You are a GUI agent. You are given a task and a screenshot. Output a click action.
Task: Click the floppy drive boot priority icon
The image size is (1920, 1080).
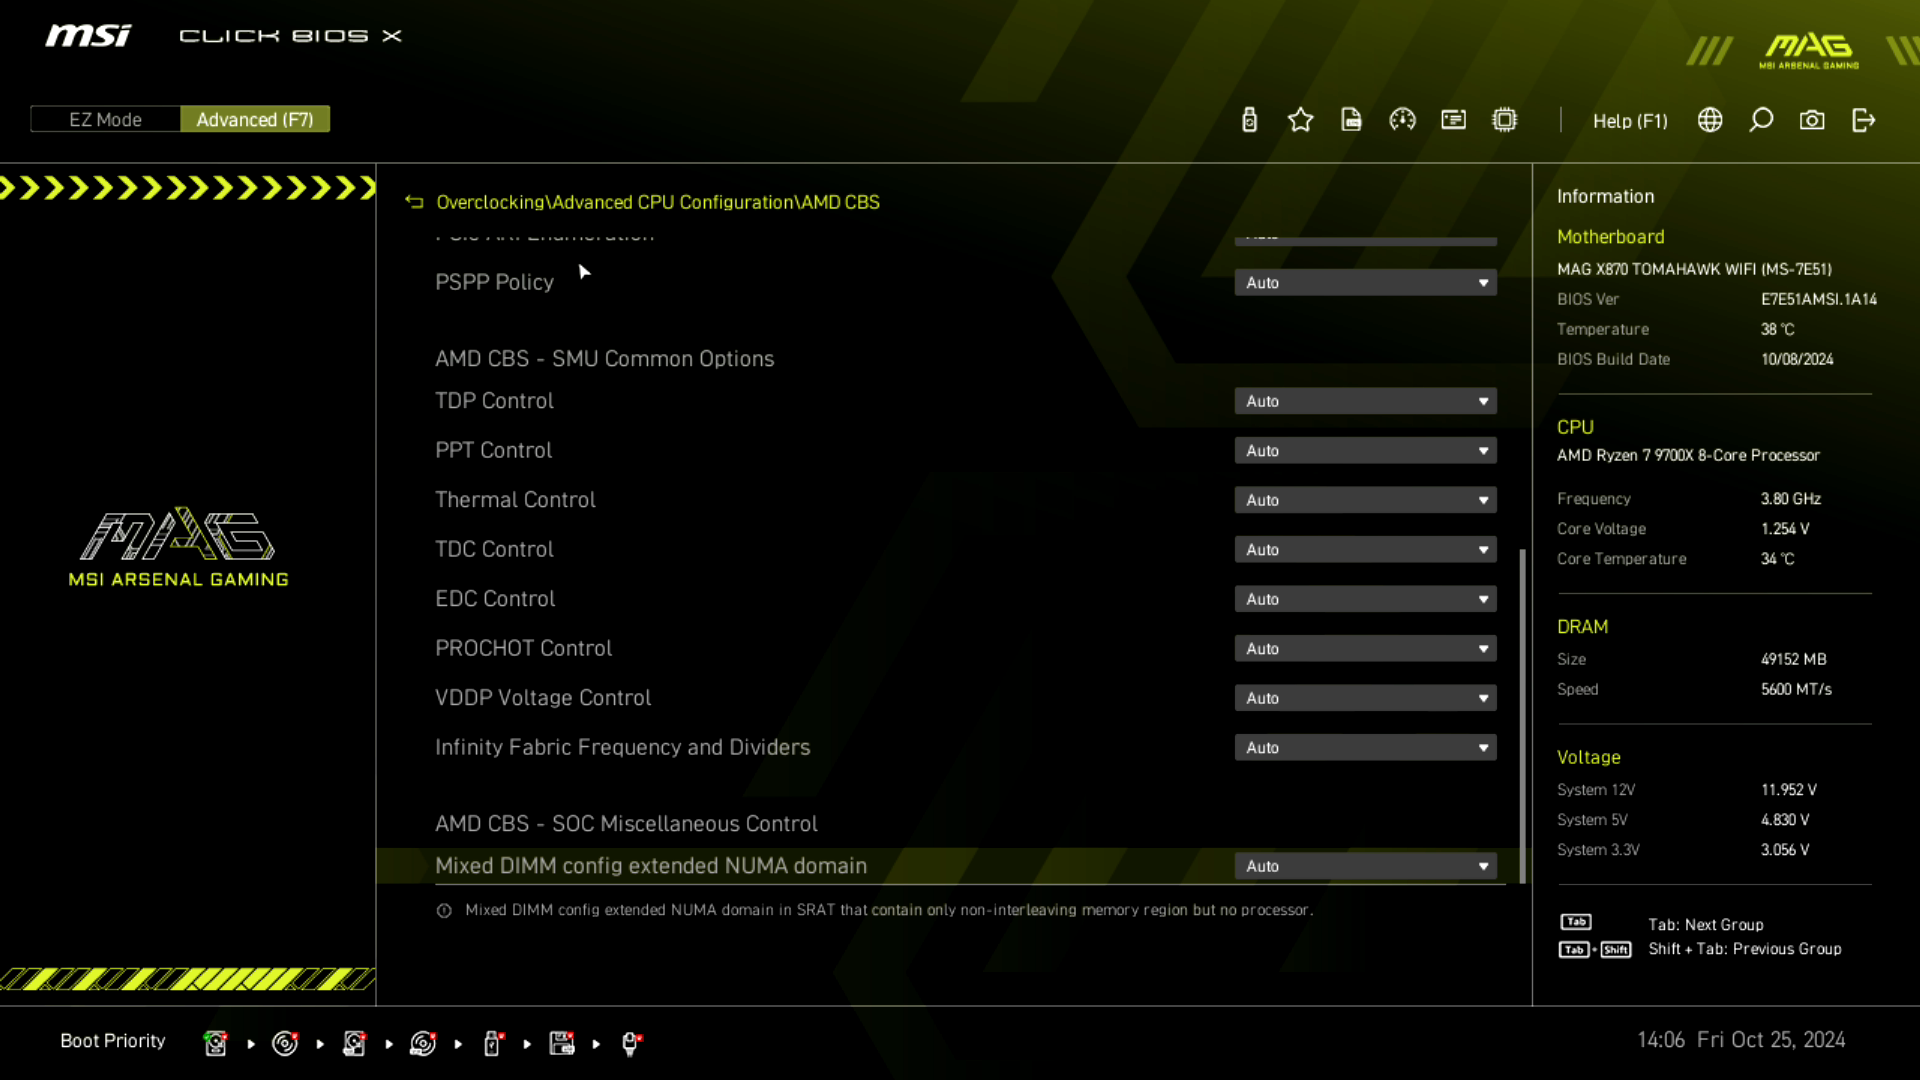(562, 1043)
